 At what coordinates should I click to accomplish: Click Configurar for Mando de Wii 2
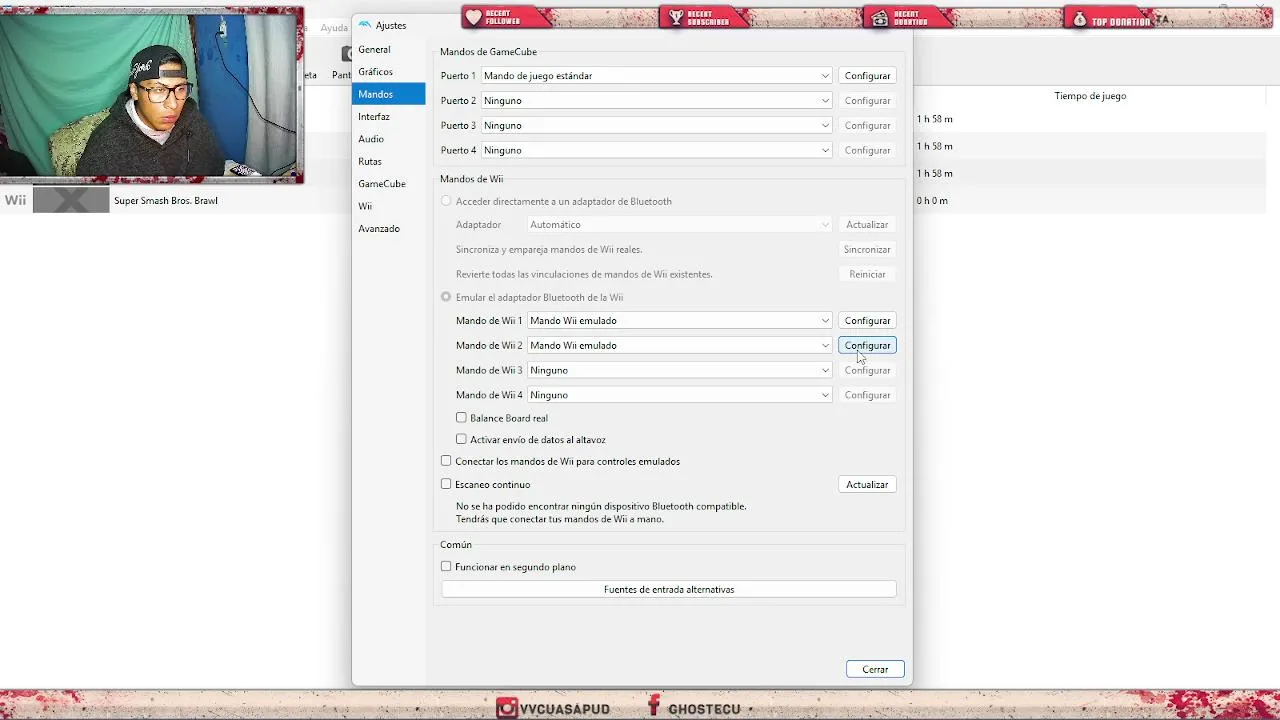click(x=867, y=346)
